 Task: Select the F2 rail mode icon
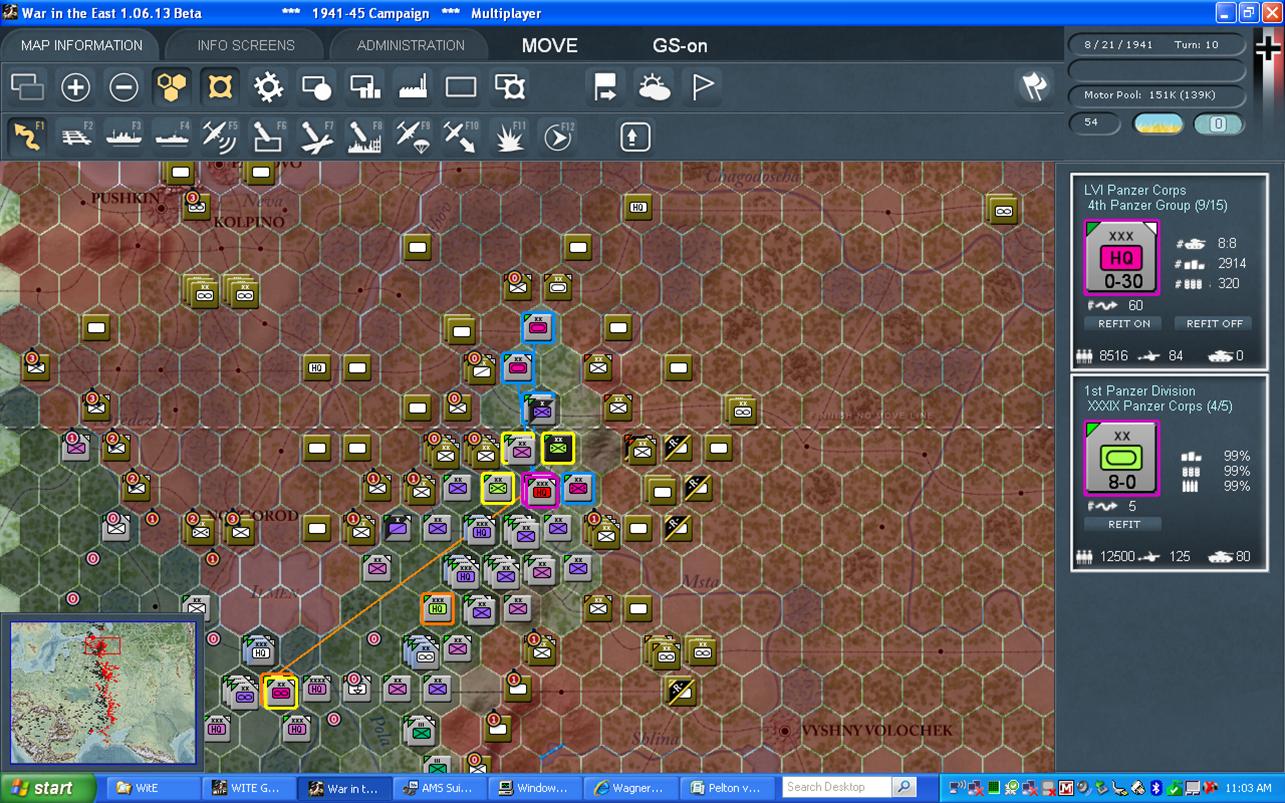(x=76, y=136)
